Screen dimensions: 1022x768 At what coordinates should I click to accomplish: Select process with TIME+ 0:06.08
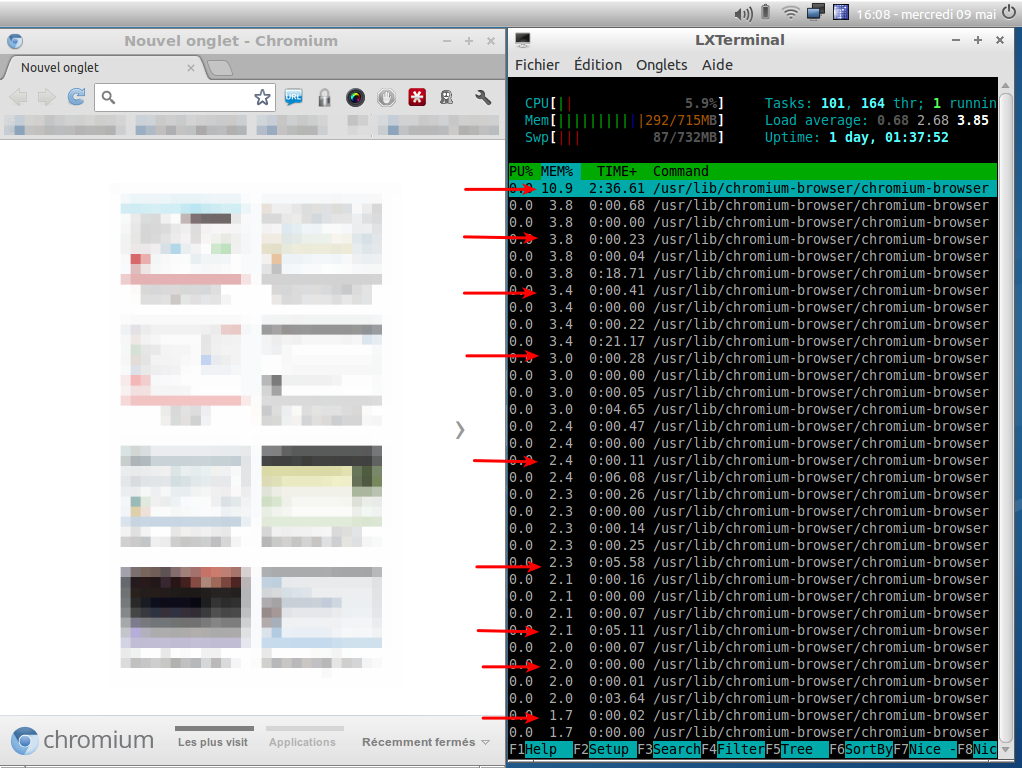pos(753,477)
